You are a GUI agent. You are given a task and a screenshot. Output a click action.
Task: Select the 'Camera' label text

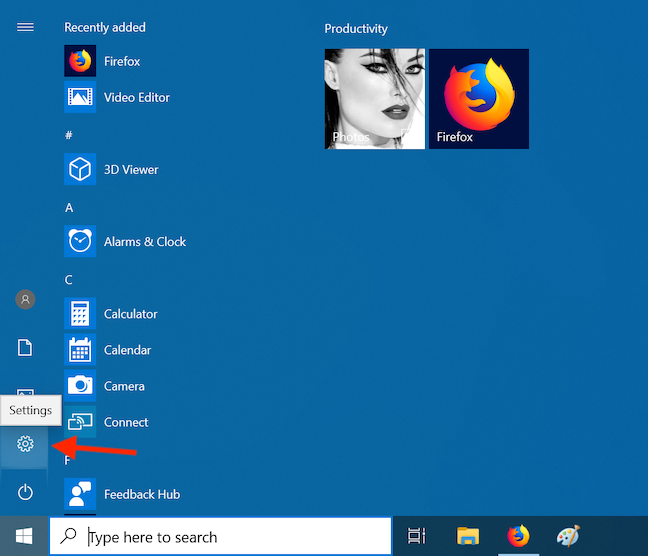[x=124, y=386]
